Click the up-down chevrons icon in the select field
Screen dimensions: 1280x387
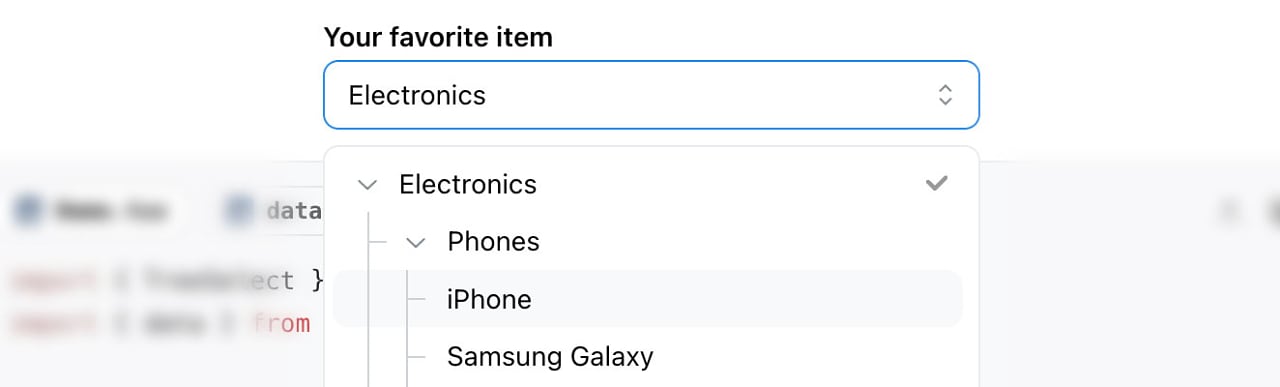[x=945, y=95]
